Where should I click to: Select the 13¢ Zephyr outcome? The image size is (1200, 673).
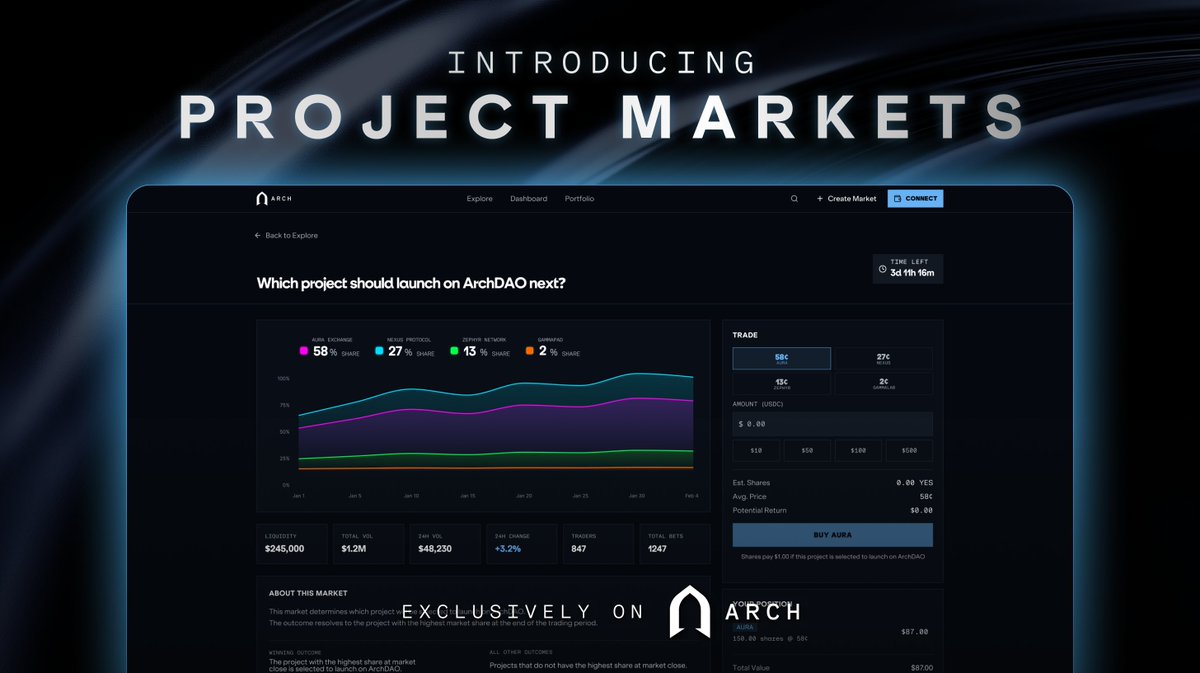coord(781,383)
